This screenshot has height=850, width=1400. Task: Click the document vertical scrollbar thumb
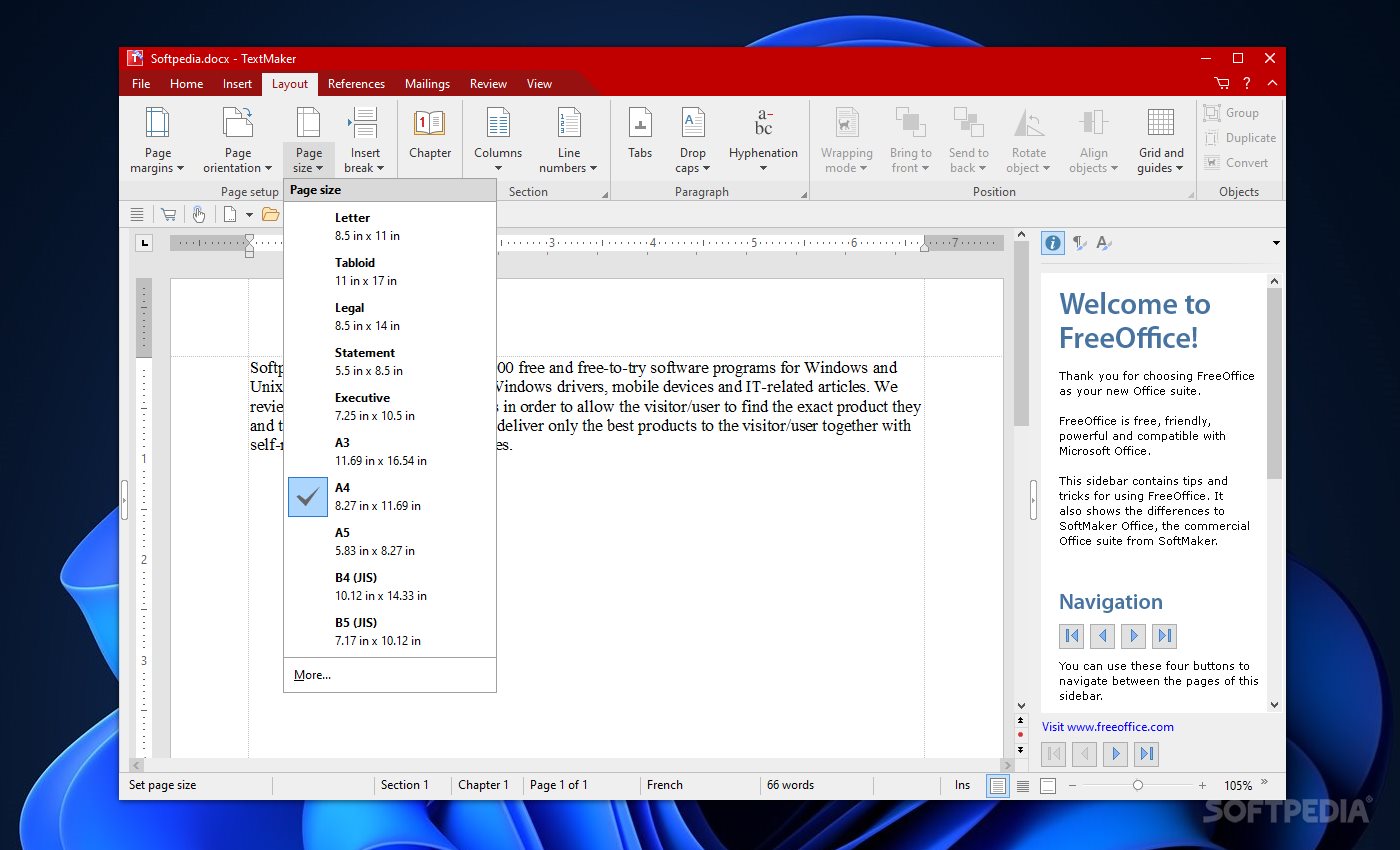tap(1020, 335)
